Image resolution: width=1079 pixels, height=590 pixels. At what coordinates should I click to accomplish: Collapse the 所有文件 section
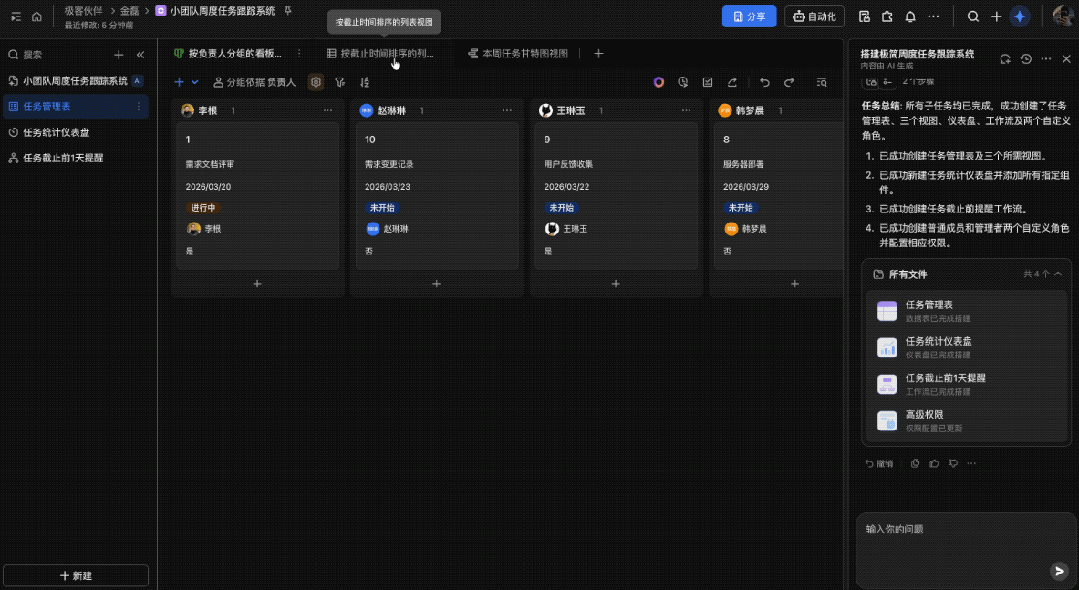coord(1058,273)
